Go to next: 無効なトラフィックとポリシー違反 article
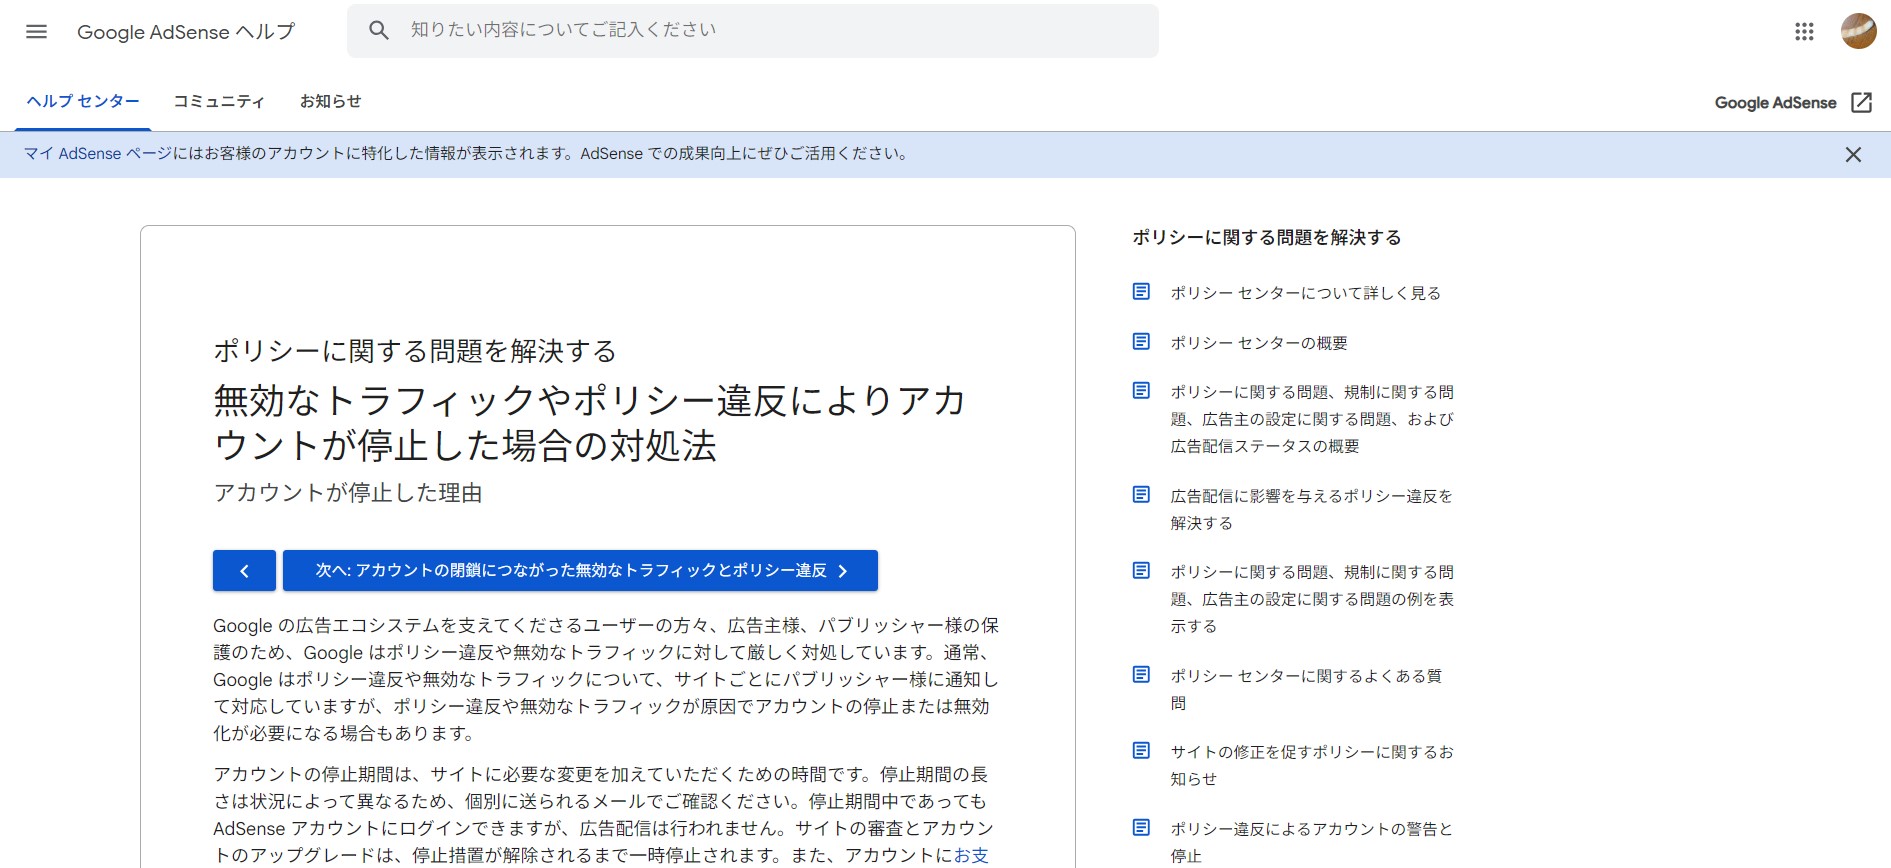The width and height of the screenshot is (1891, 868). tap(580, 570)
